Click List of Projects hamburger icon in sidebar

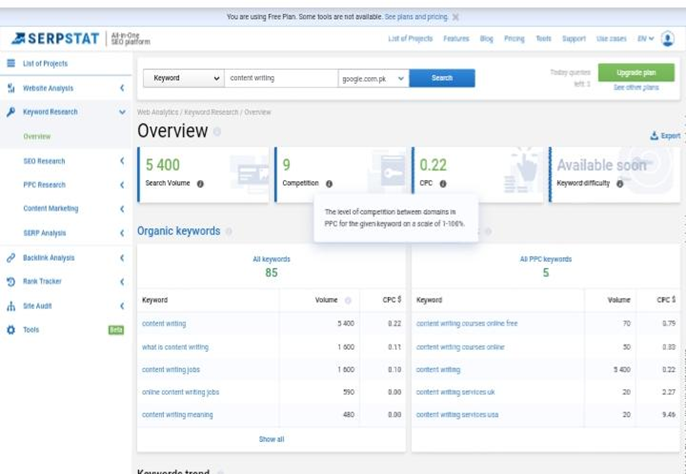coord(11,63)
